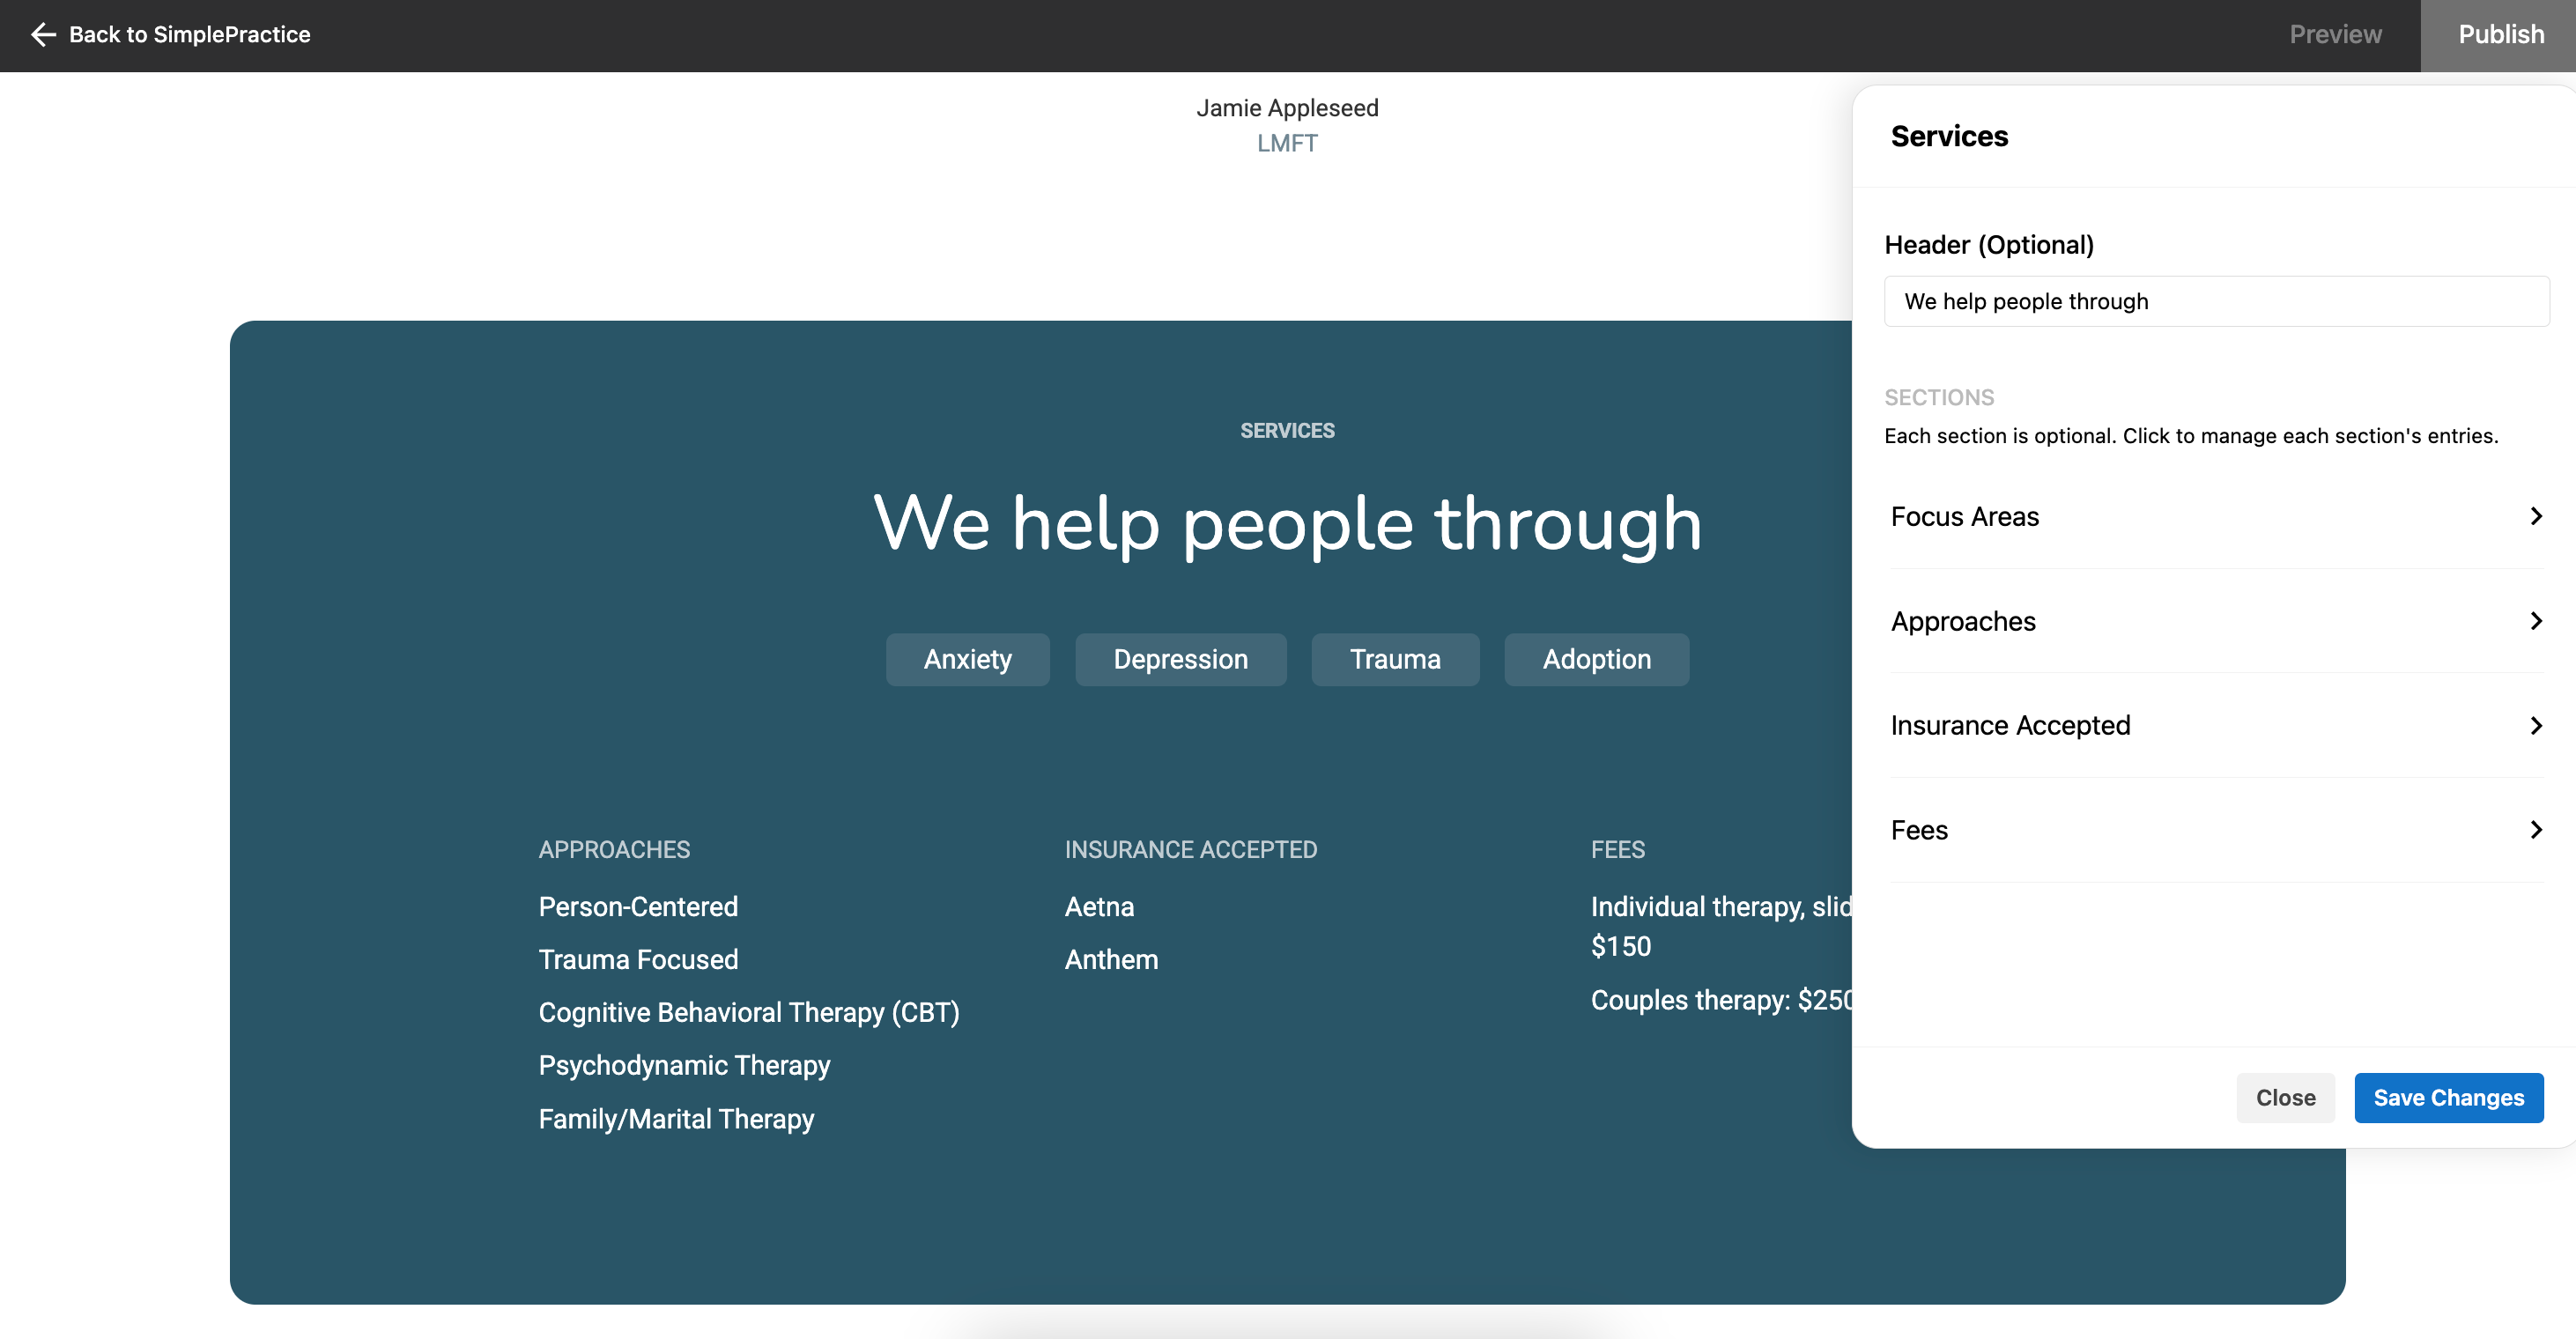Viewport: 2576px width, 1339px height.
Task: Select the Depression focus tag
Action: pos(1180,660)
